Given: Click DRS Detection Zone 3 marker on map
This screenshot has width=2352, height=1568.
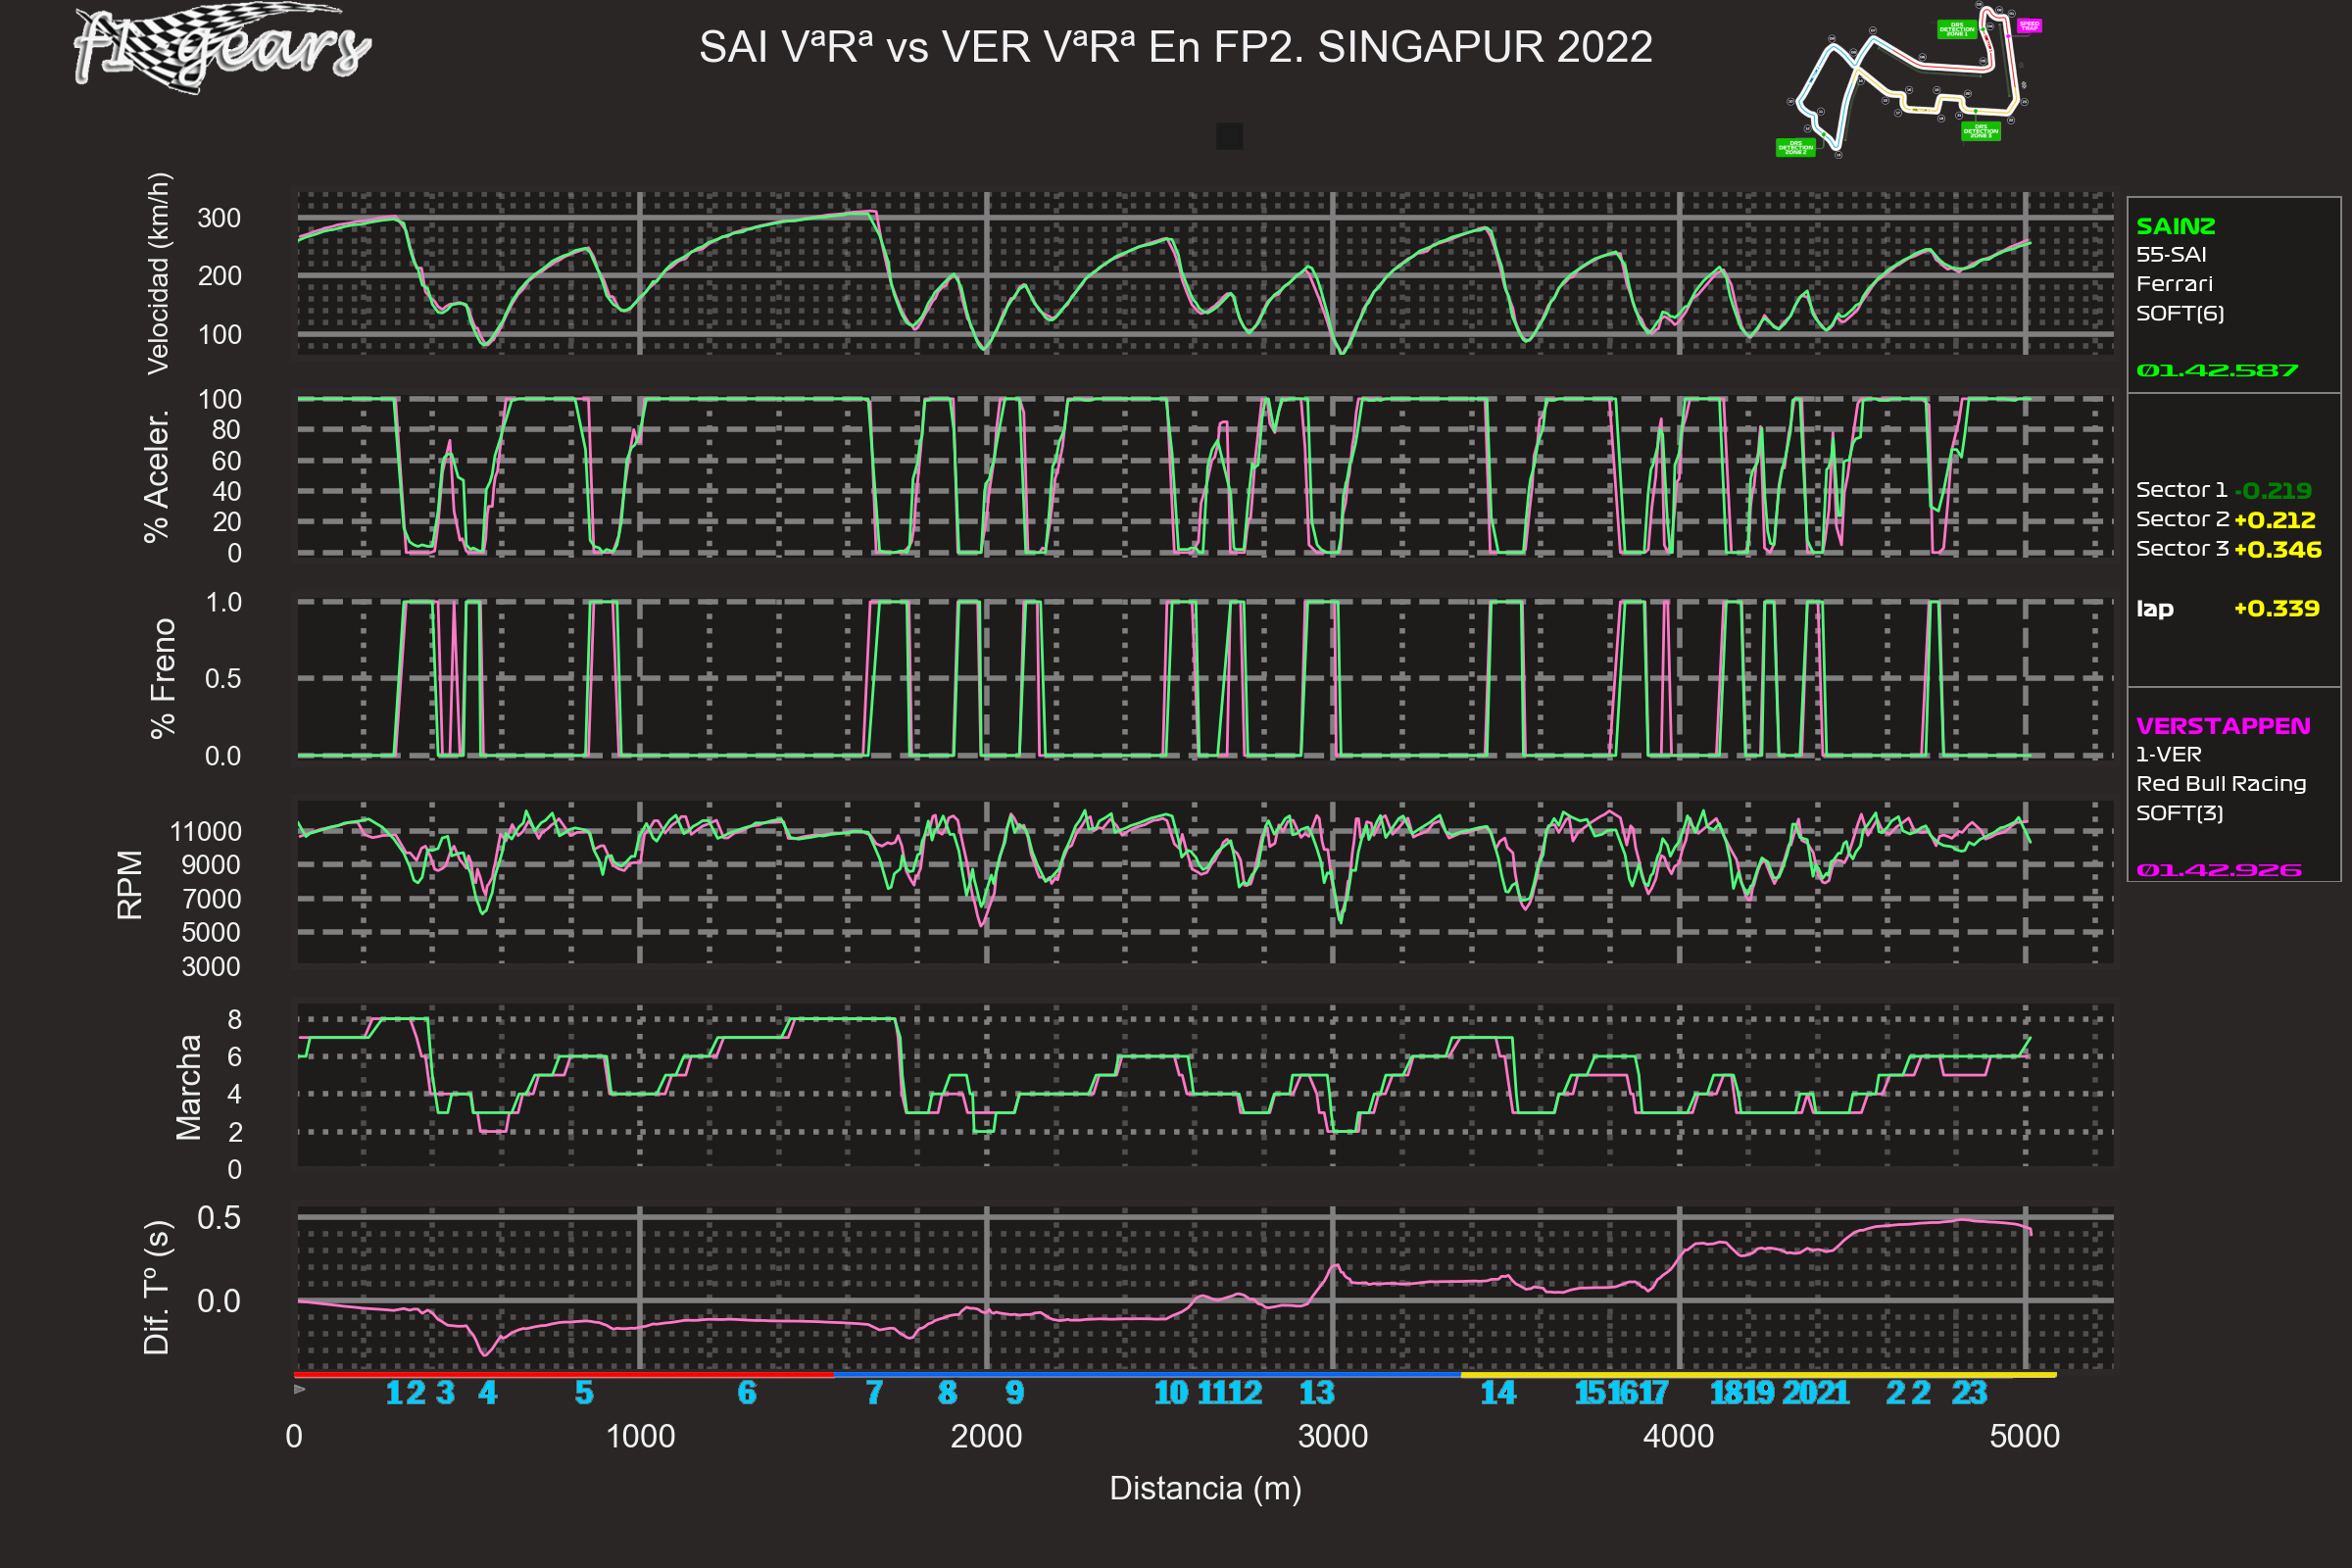Looking at the screenshot, I should click(x=1980, y=131).
